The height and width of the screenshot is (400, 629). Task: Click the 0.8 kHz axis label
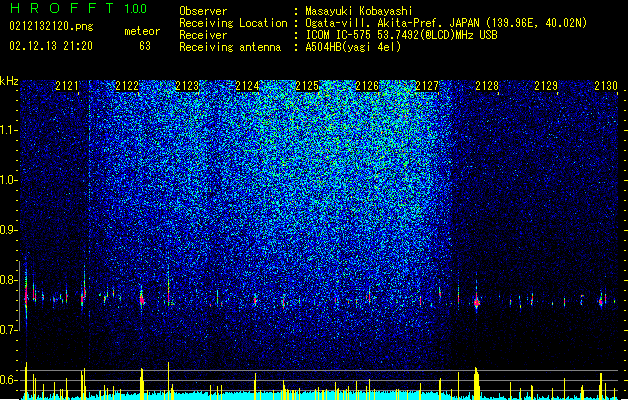pos(8,280)
